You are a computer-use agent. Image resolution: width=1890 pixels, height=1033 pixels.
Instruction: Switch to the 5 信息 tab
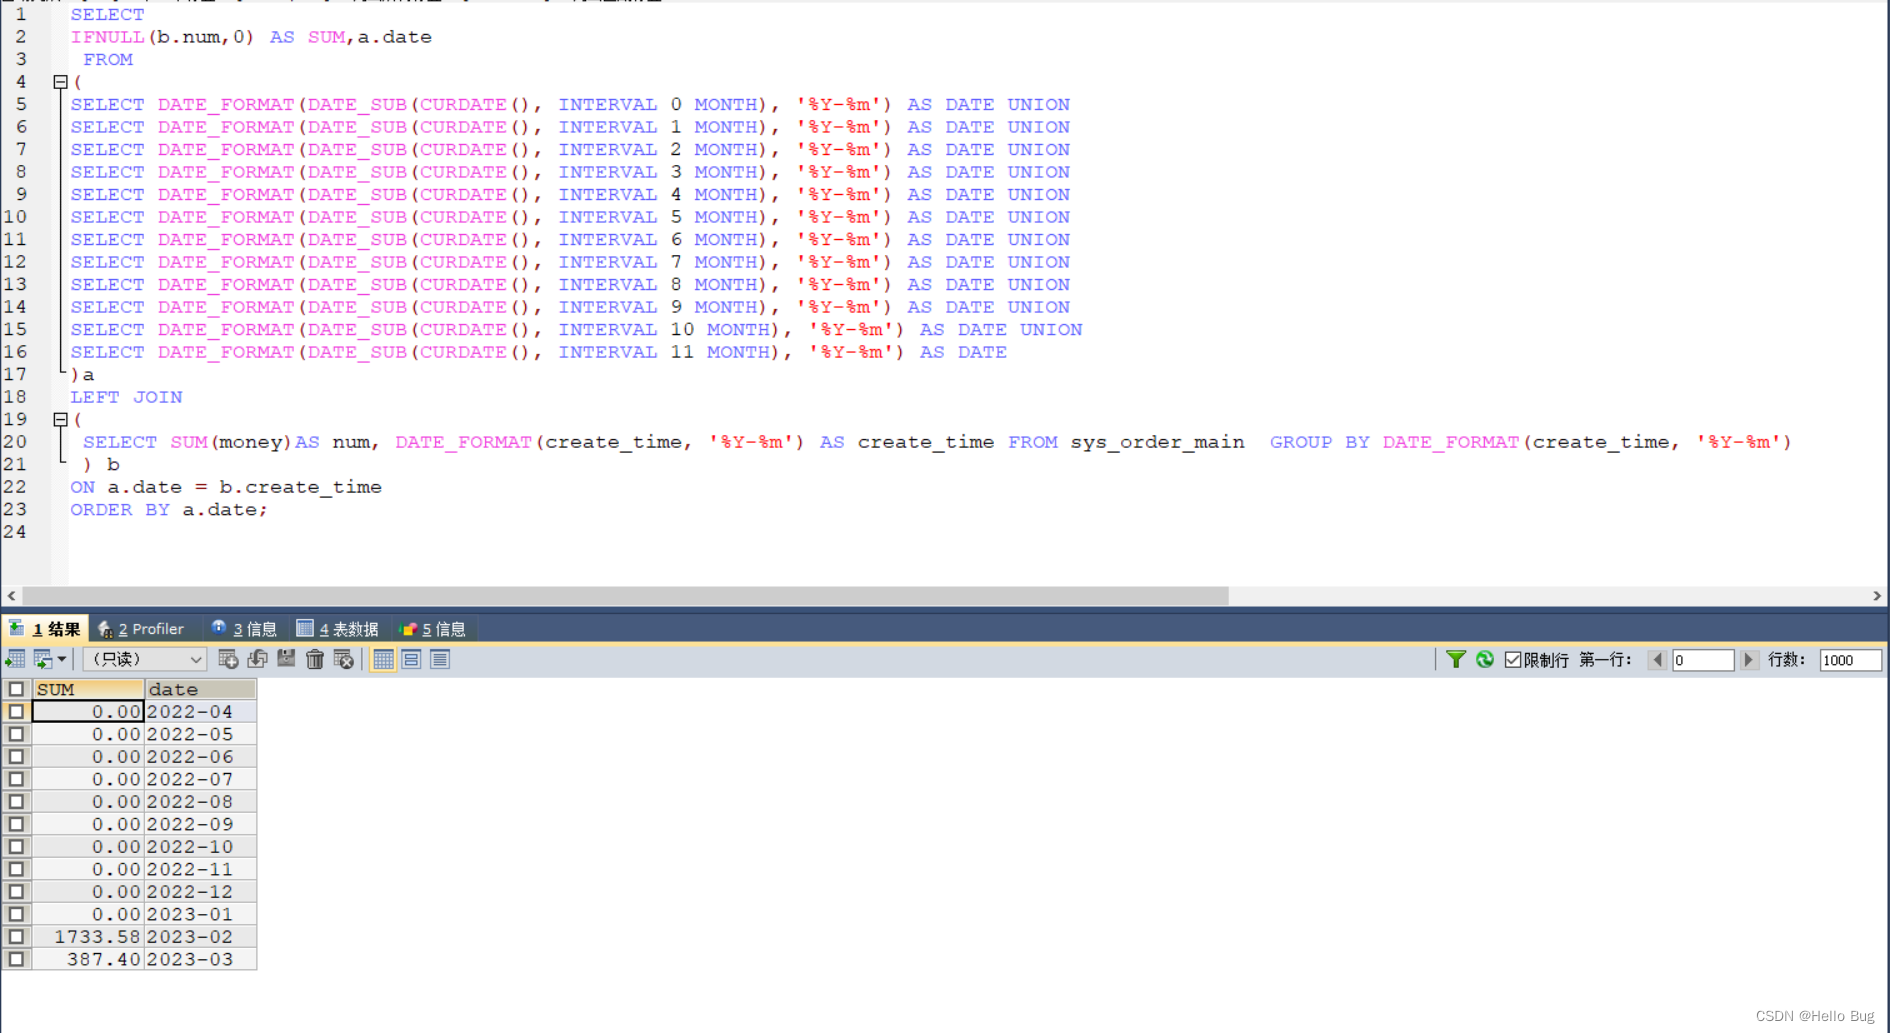click(x=433, y=629)
